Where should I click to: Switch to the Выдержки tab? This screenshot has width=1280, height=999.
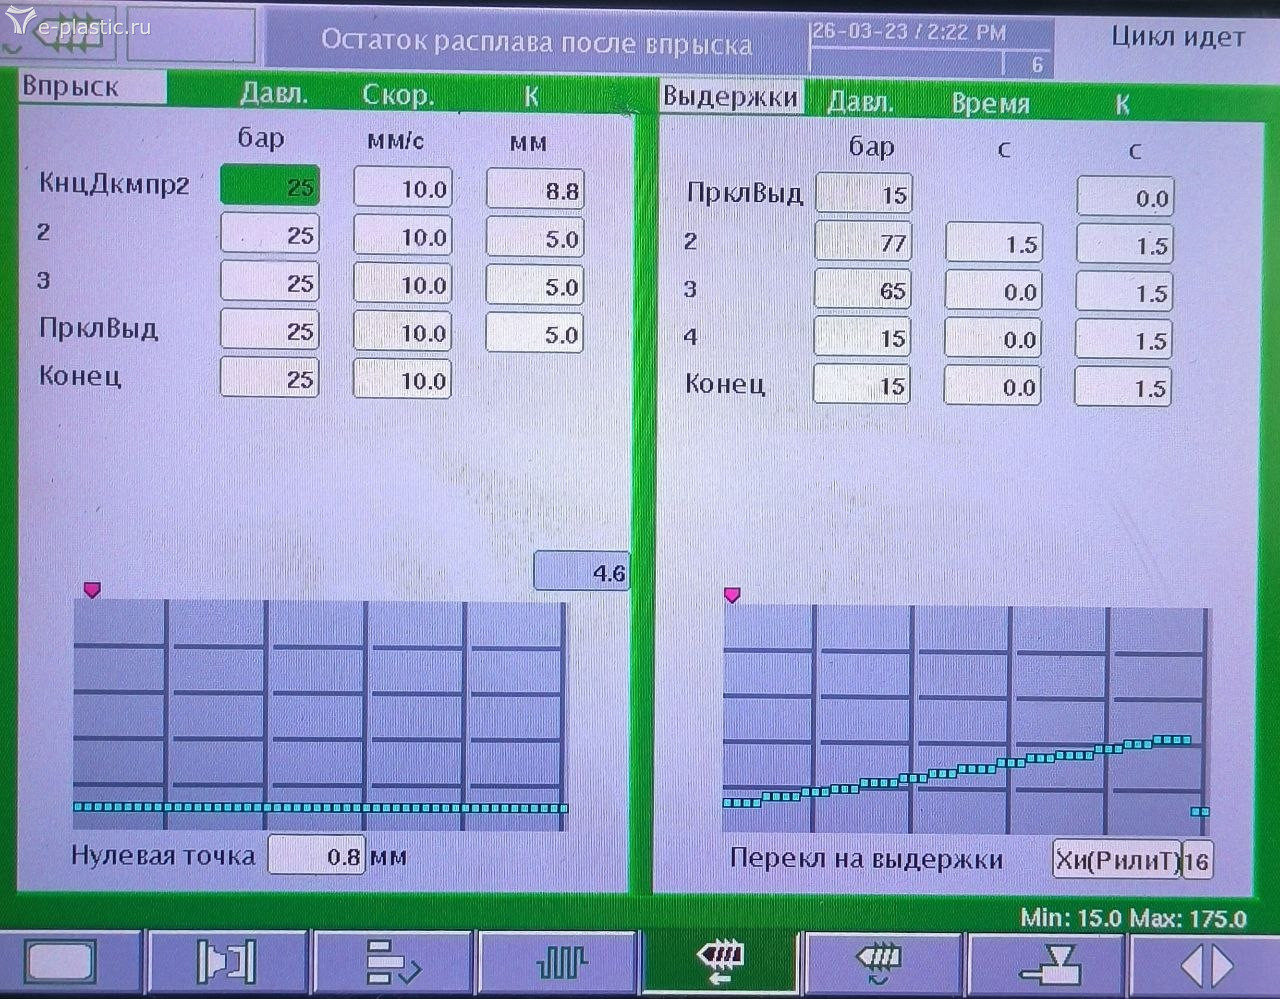coord(730,97)
